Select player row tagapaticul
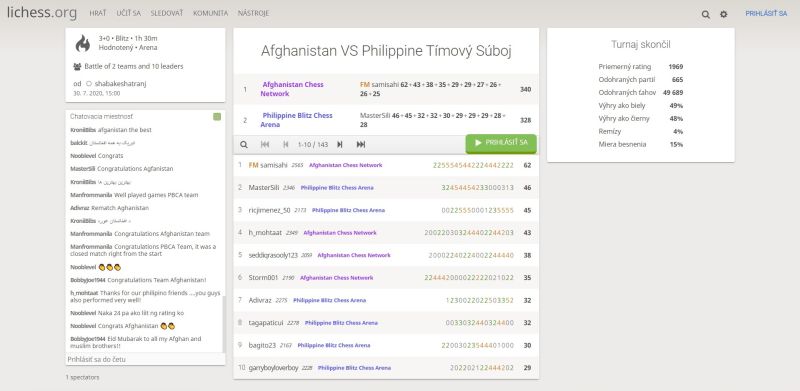The height and width of the screenshot is (391, 800). (x=386, y=323)
